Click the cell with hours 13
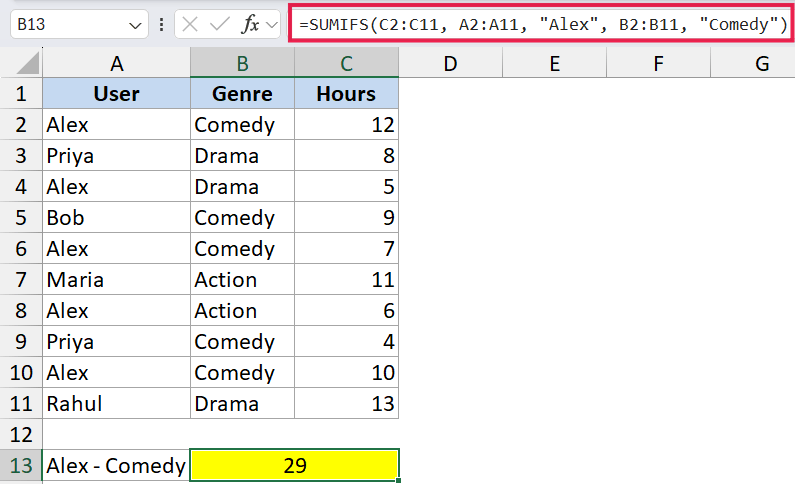 (346, 403)
